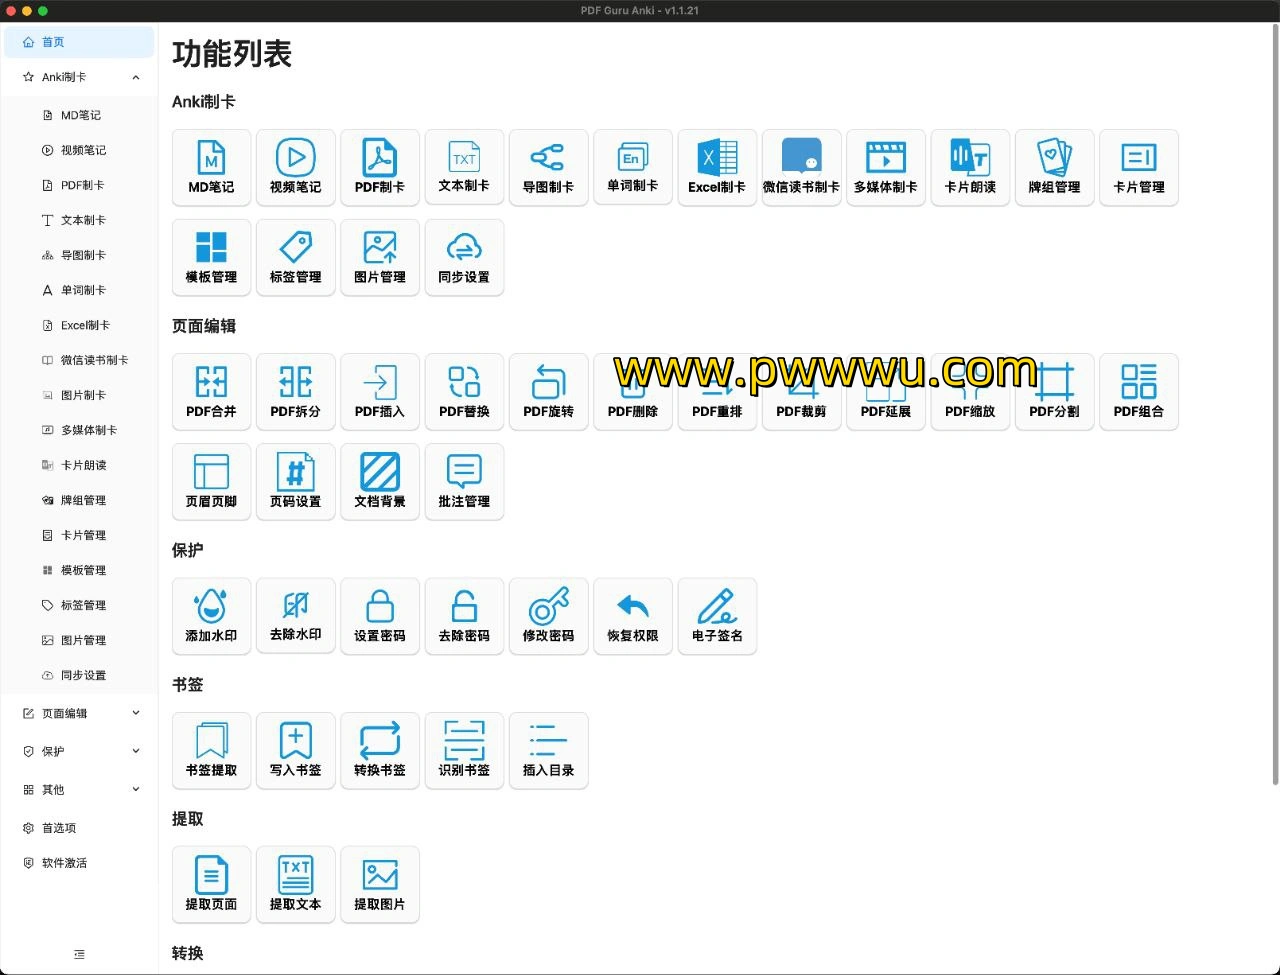
Task: Select 单词制卡 in the sidebar list
Action: (x=80, y=290)
